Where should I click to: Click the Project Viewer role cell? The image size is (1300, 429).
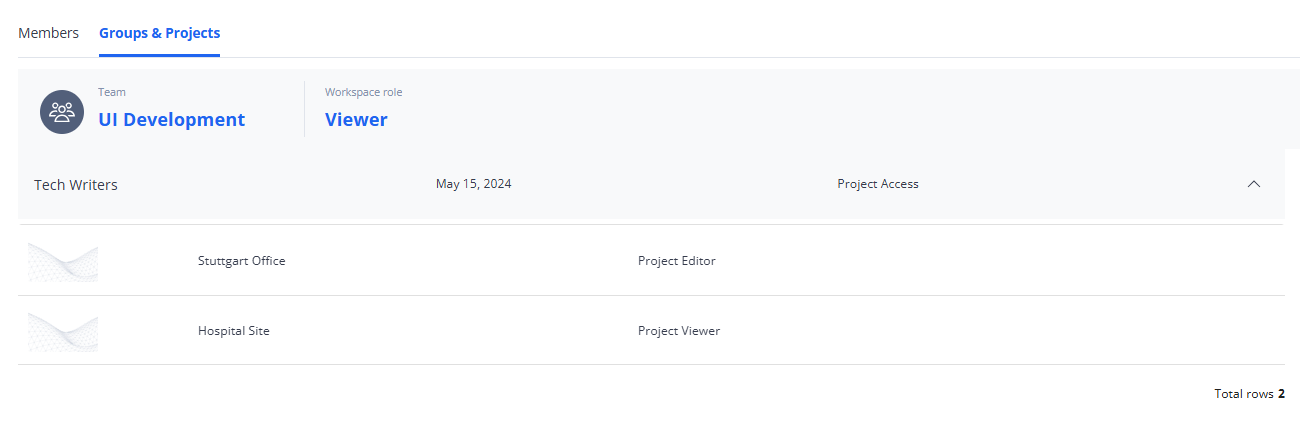[678, 331]
